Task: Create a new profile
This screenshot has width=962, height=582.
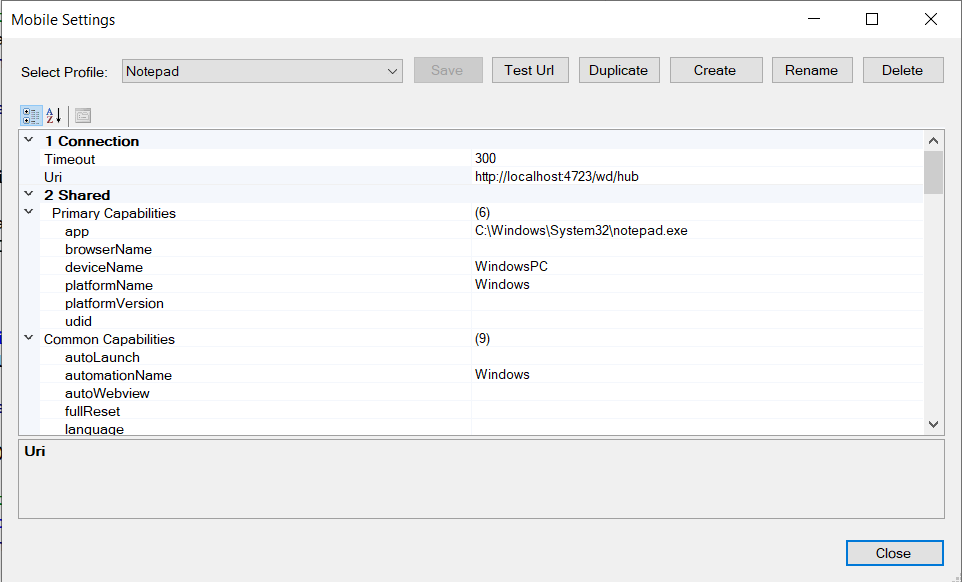Action: 715,70
